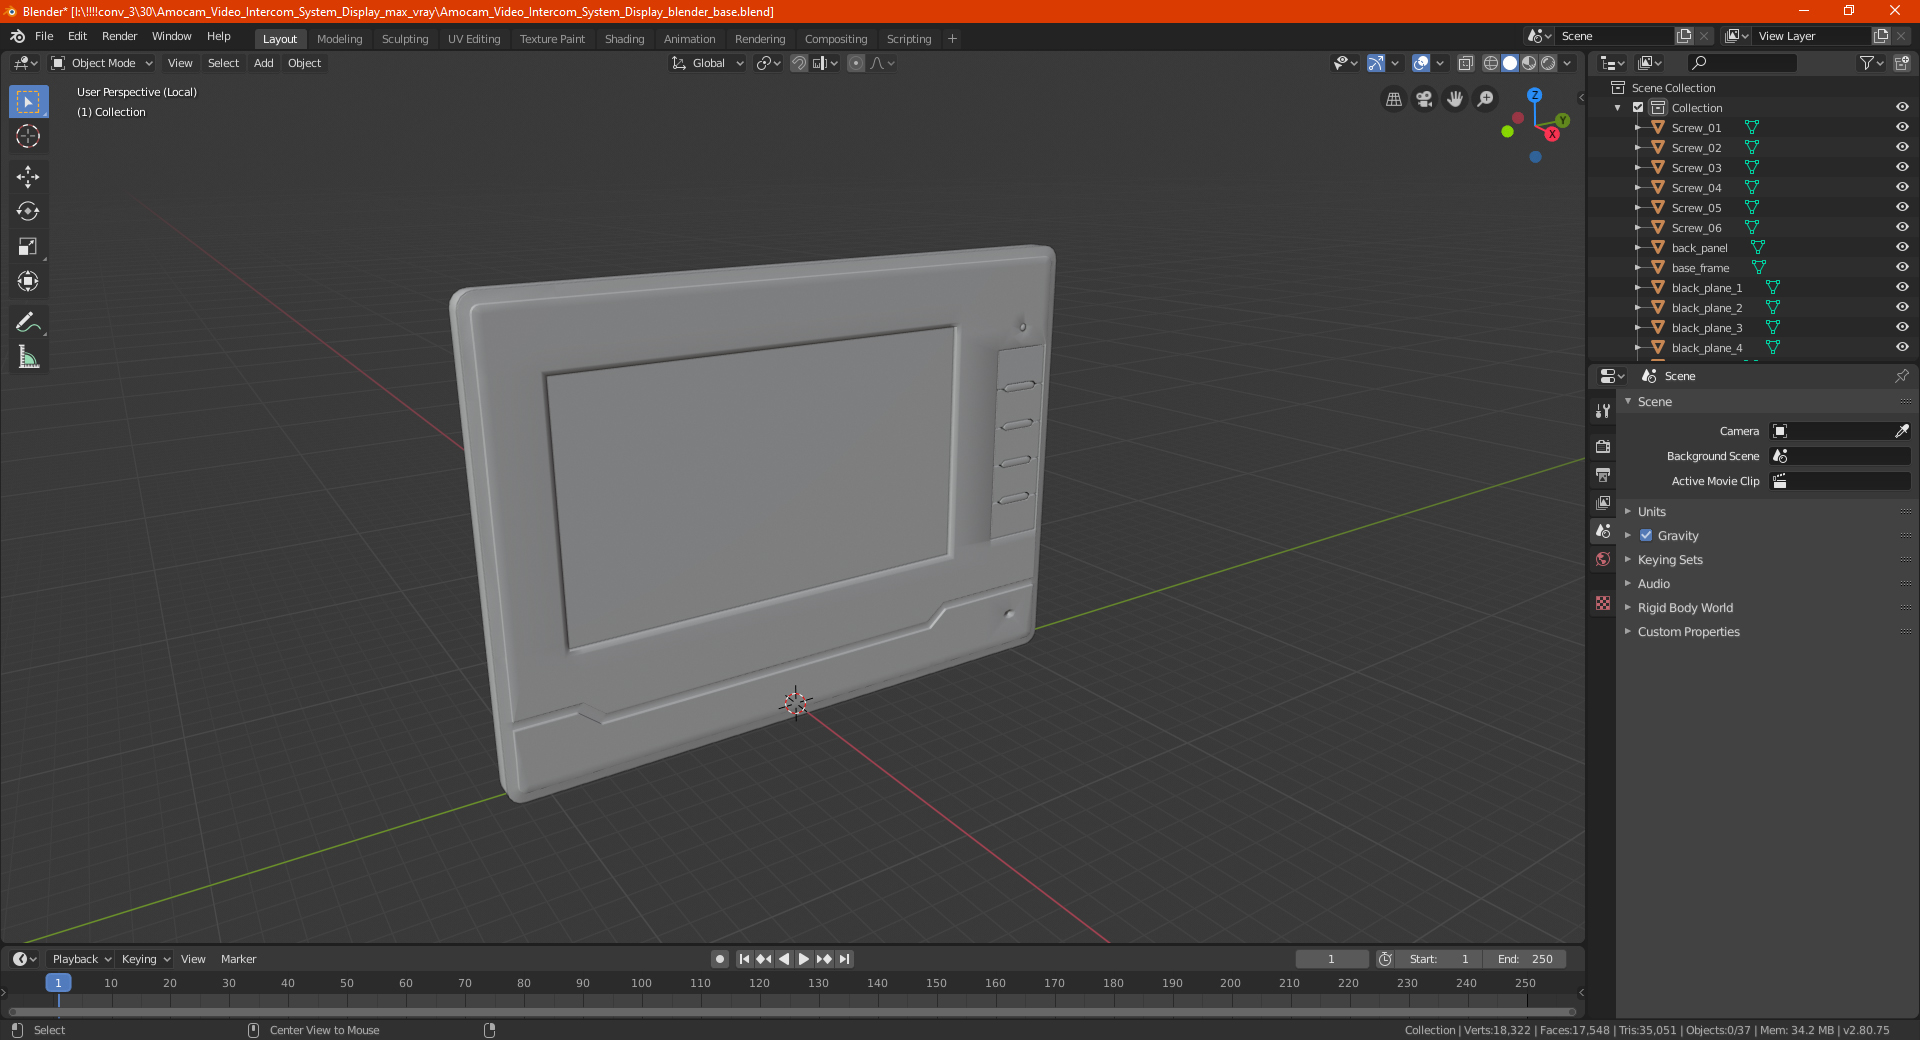Open the viewport Select menu
Screen dimensions: 1920x1040
223,63
